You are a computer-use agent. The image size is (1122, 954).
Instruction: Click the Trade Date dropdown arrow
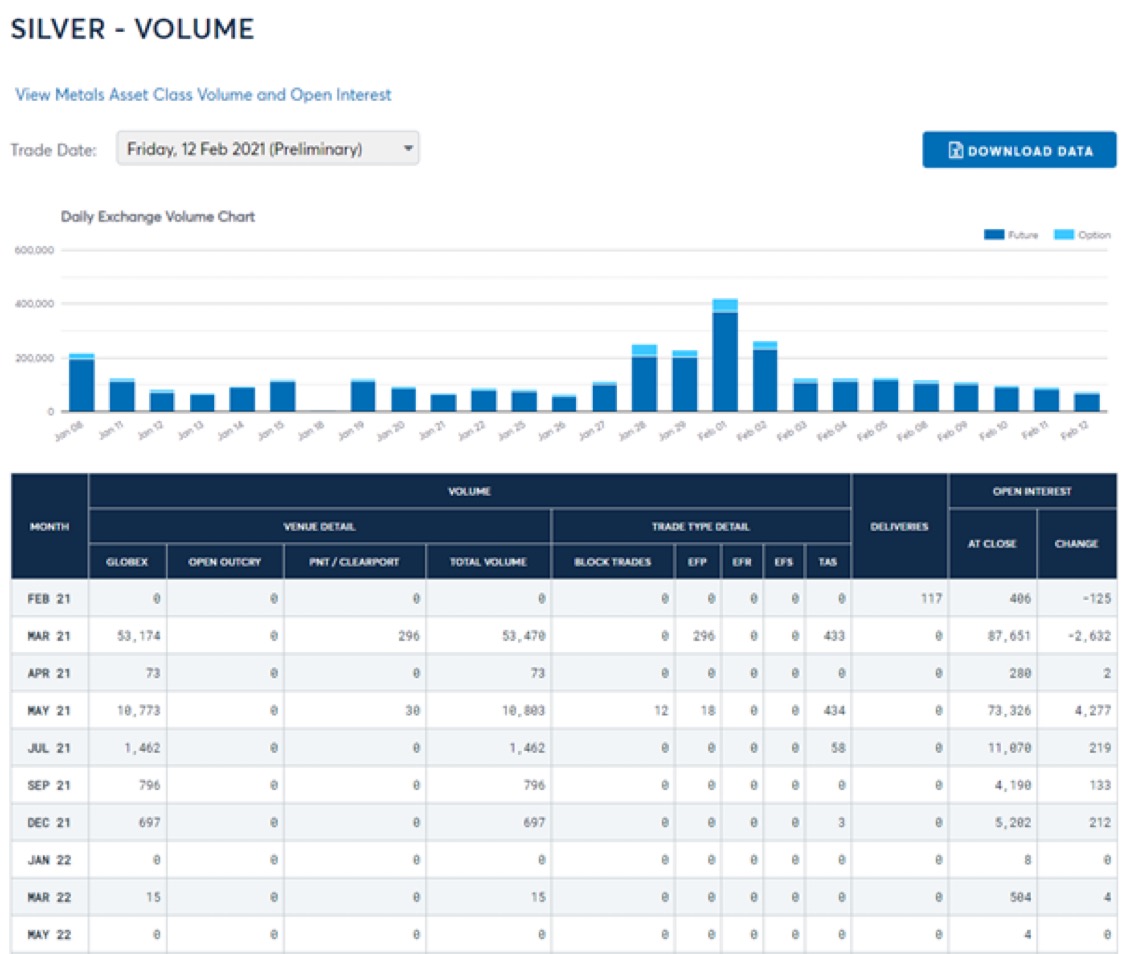[407, 149]
